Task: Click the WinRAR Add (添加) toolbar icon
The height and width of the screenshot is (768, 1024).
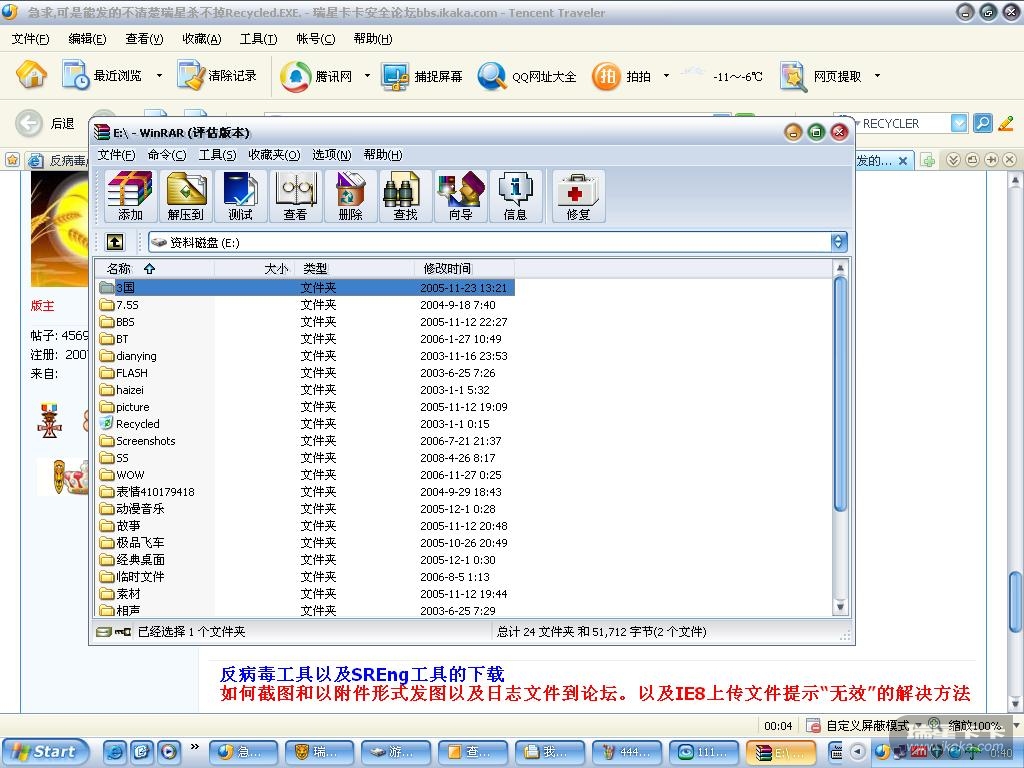Action: 130,195
